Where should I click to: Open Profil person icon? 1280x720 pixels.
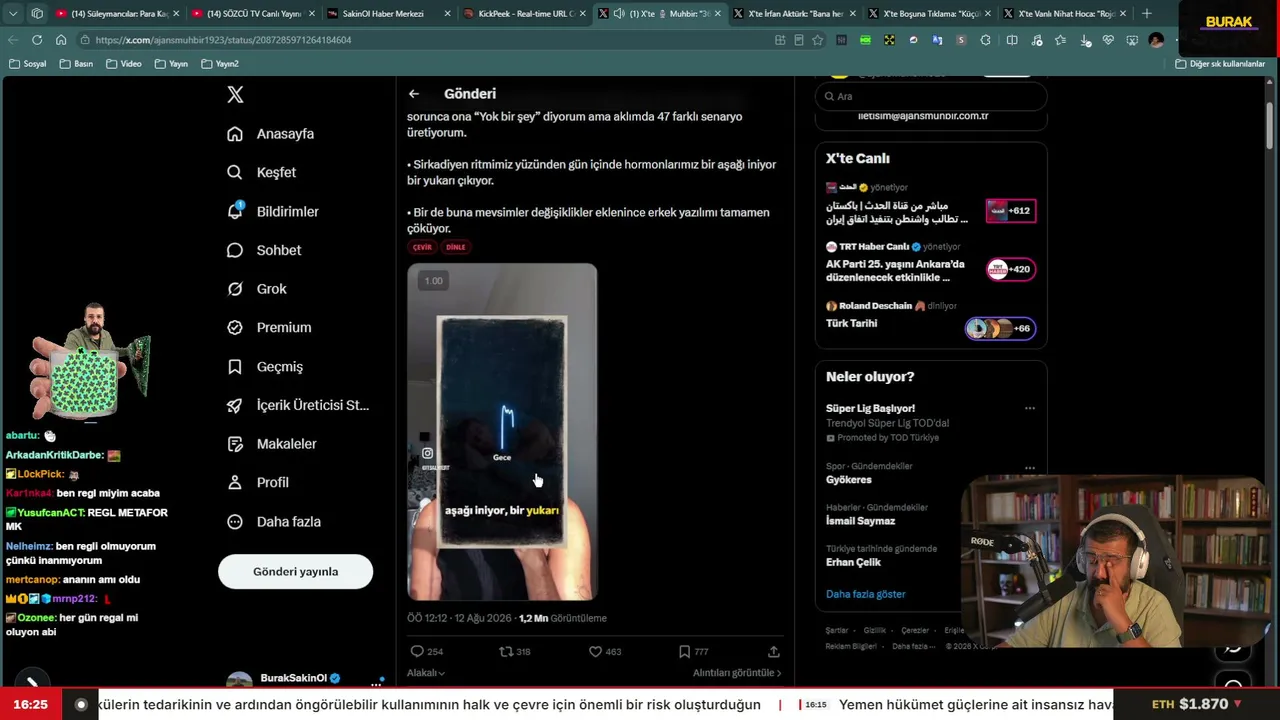pos(235,482)
